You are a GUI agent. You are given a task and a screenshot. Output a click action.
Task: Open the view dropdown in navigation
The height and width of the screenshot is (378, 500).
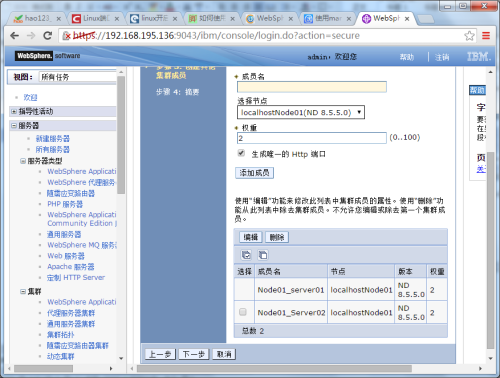tap(78, 77)
